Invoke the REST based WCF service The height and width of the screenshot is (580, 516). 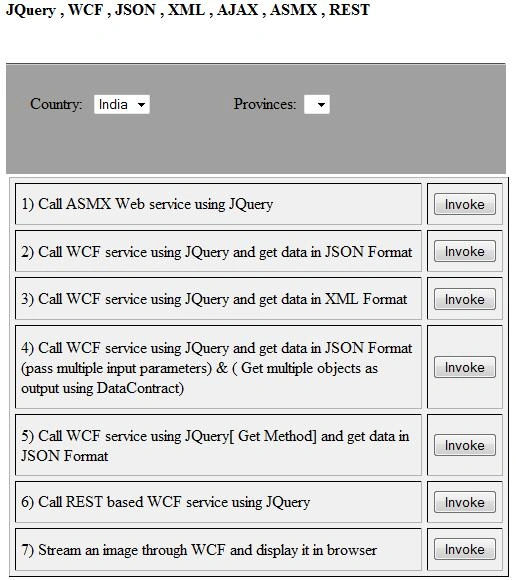(x=465, y=502)
